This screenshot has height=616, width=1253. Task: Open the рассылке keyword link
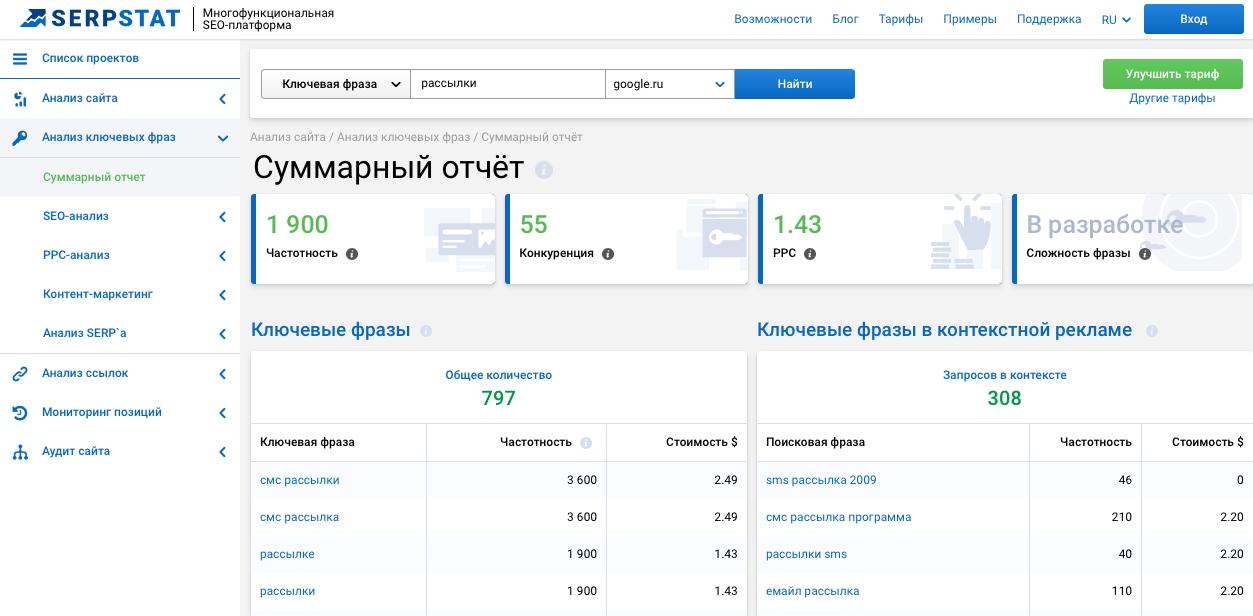coord(287,554)
